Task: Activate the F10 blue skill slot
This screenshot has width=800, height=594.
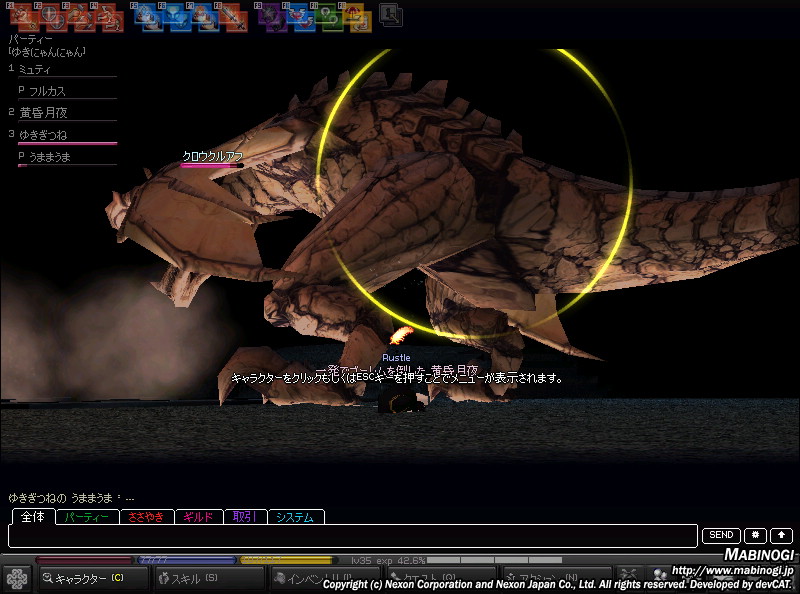Action: [x=302, y=17]
